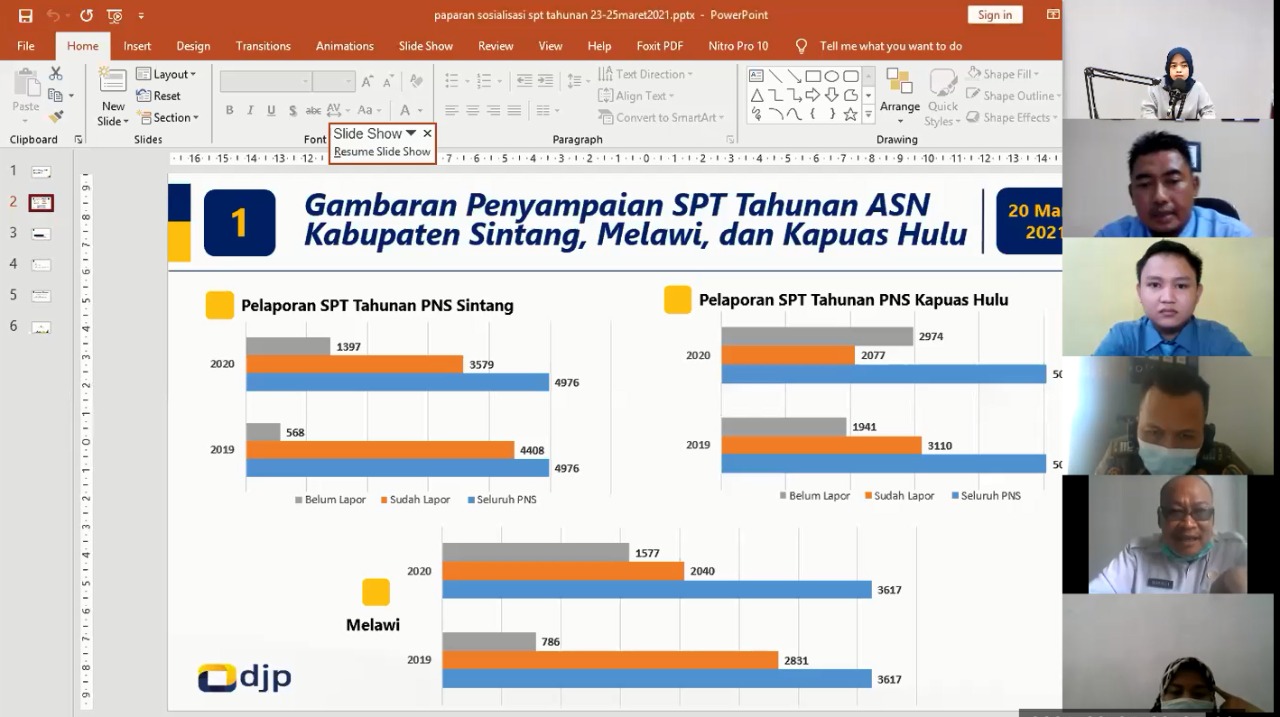1280x717 pixels.
Task: Click the Start From Beginning presentation icon
Action: pos(114,16)
